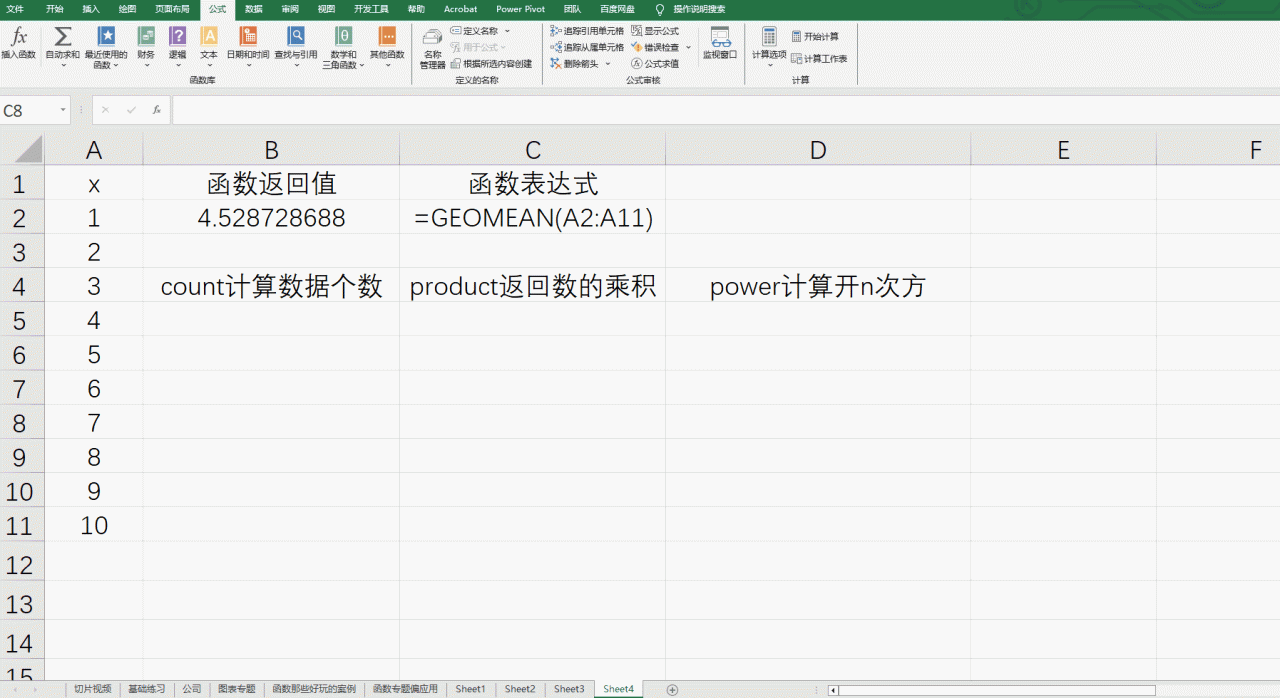Viewport: 1280px width, 698px height.
Task: Click Trace Precedents (追踪引用单元格)
Action: click(587, 31)
